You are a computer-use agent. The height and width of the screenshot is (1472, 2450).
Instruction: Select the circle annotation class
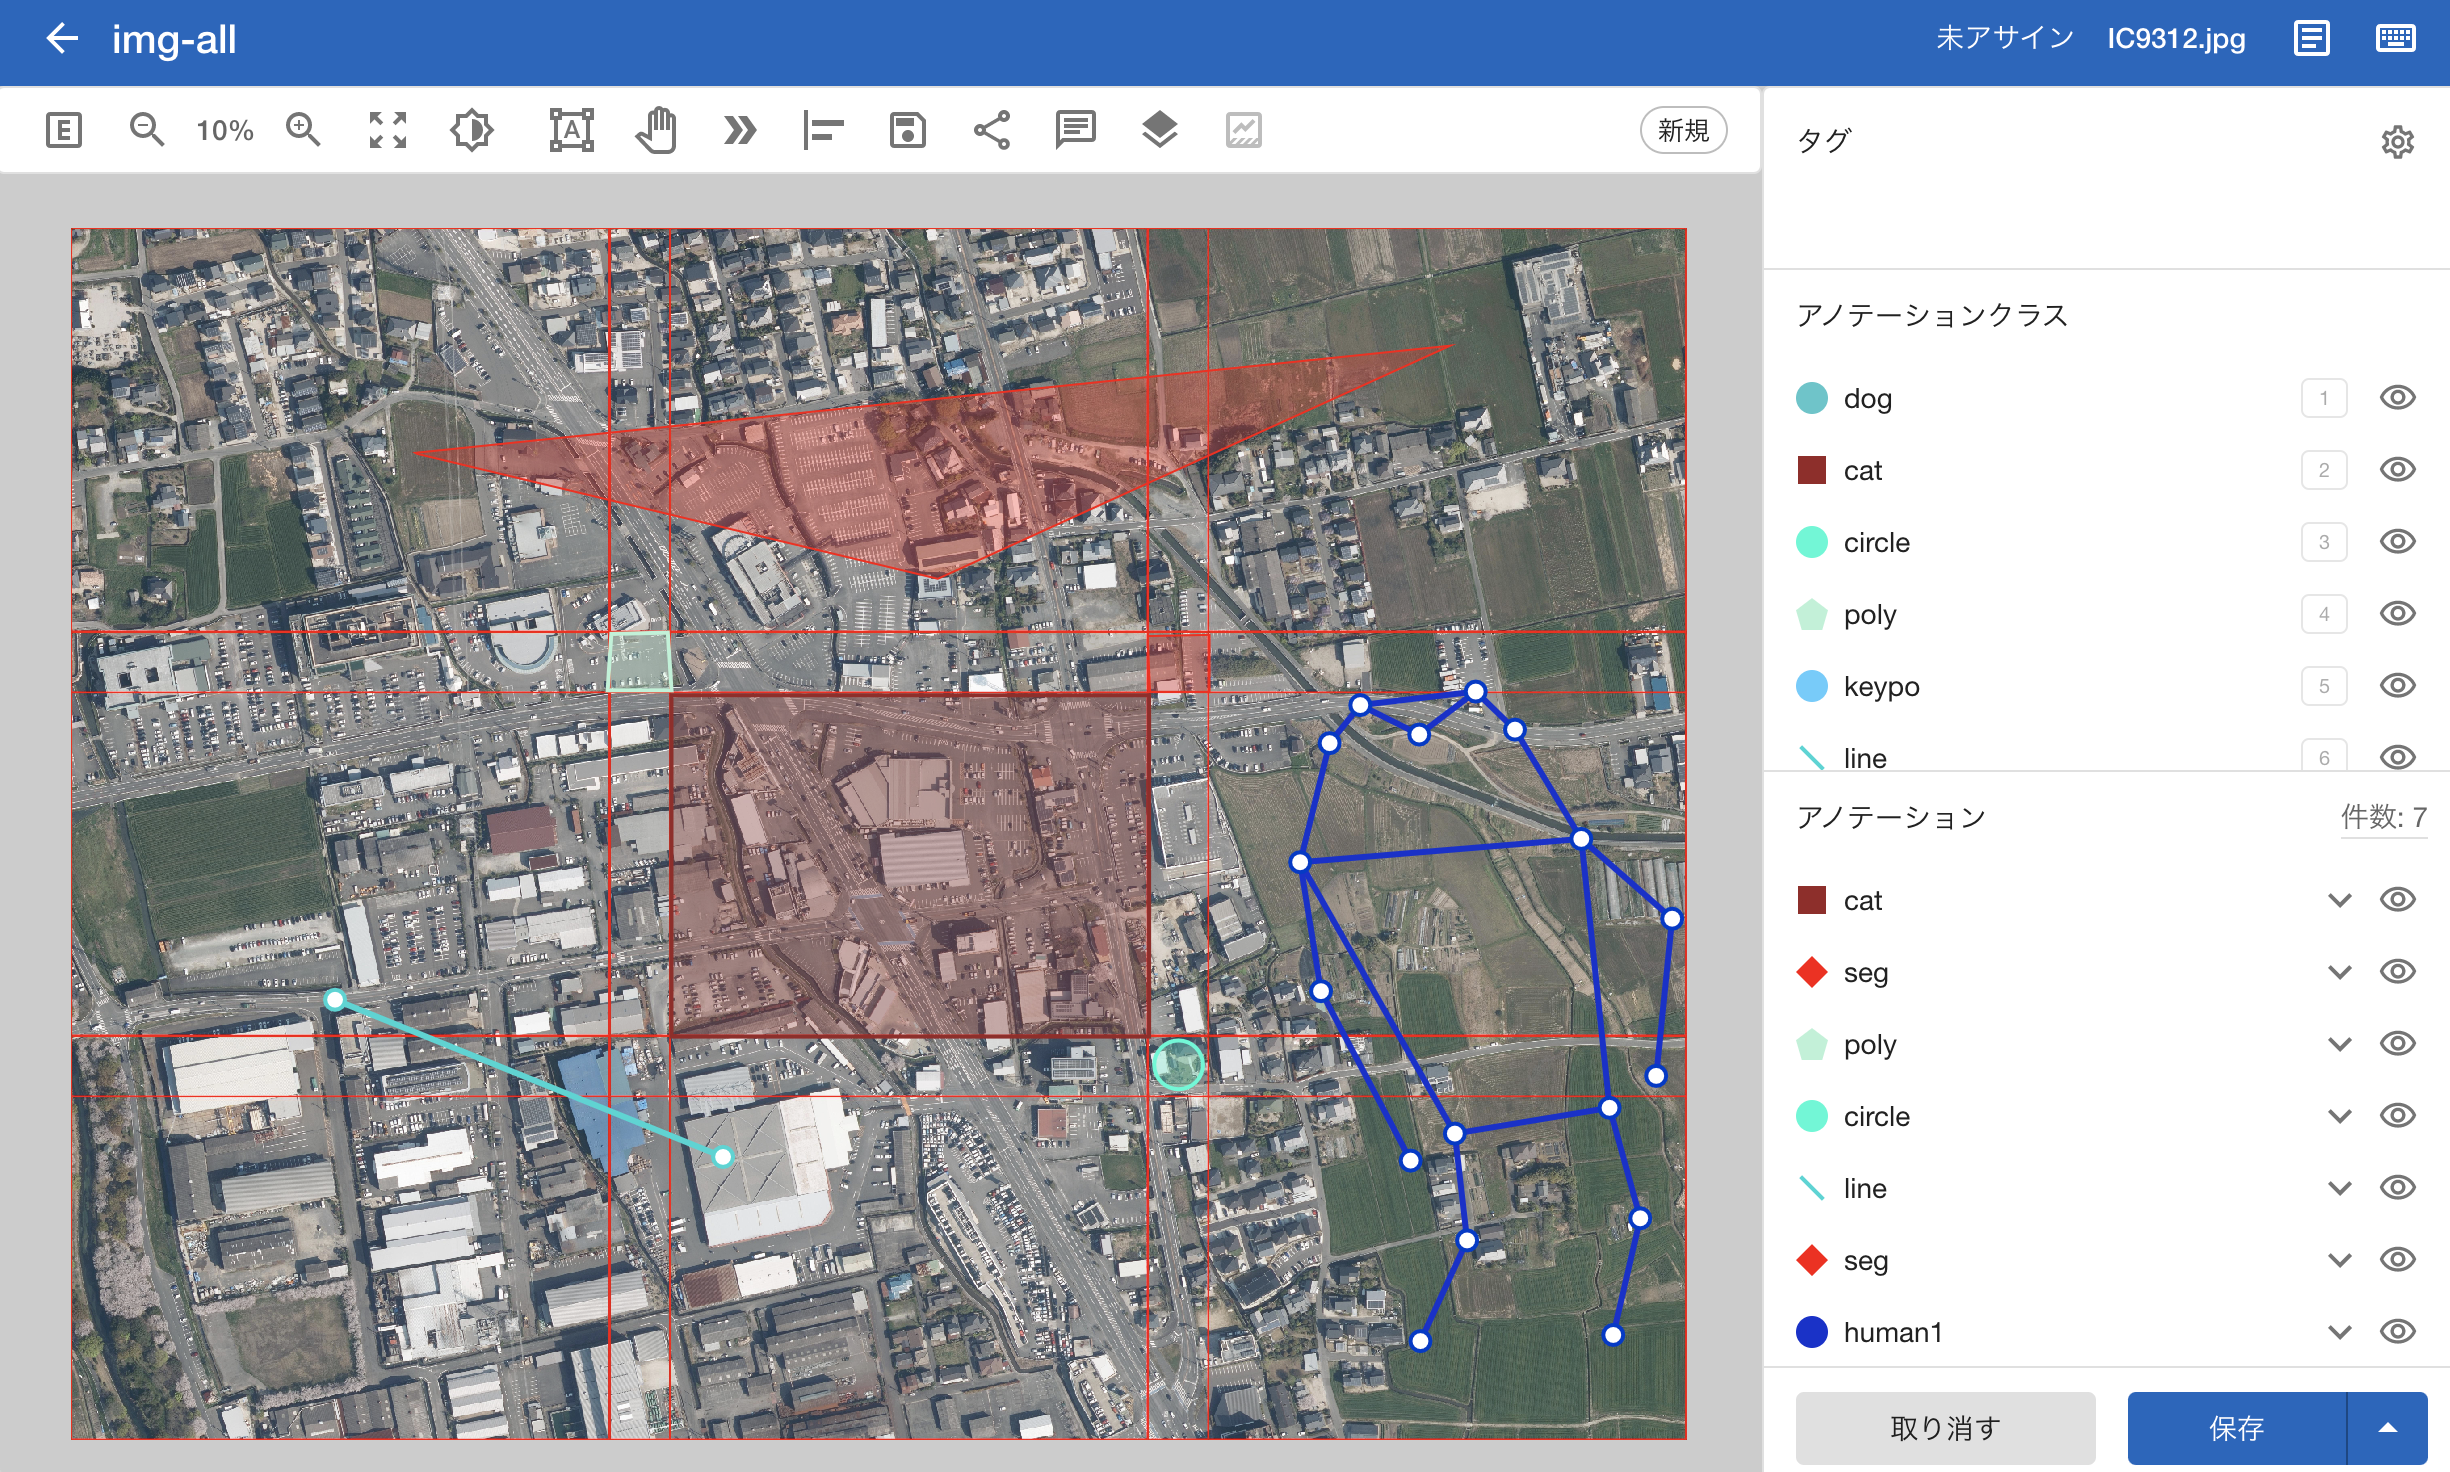(x=1876, y=542)
